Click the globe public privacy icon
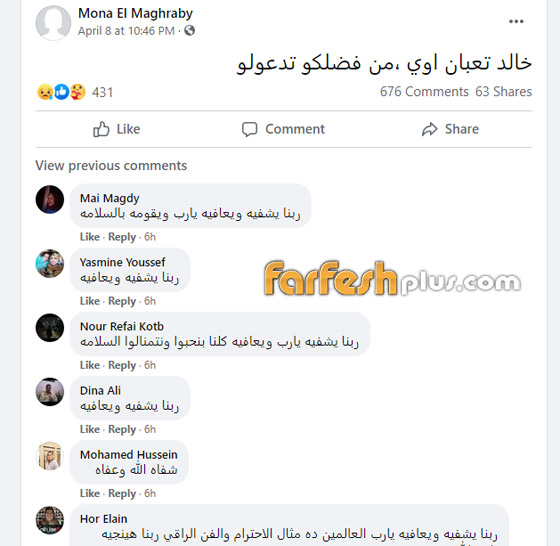 coord(189,31)
